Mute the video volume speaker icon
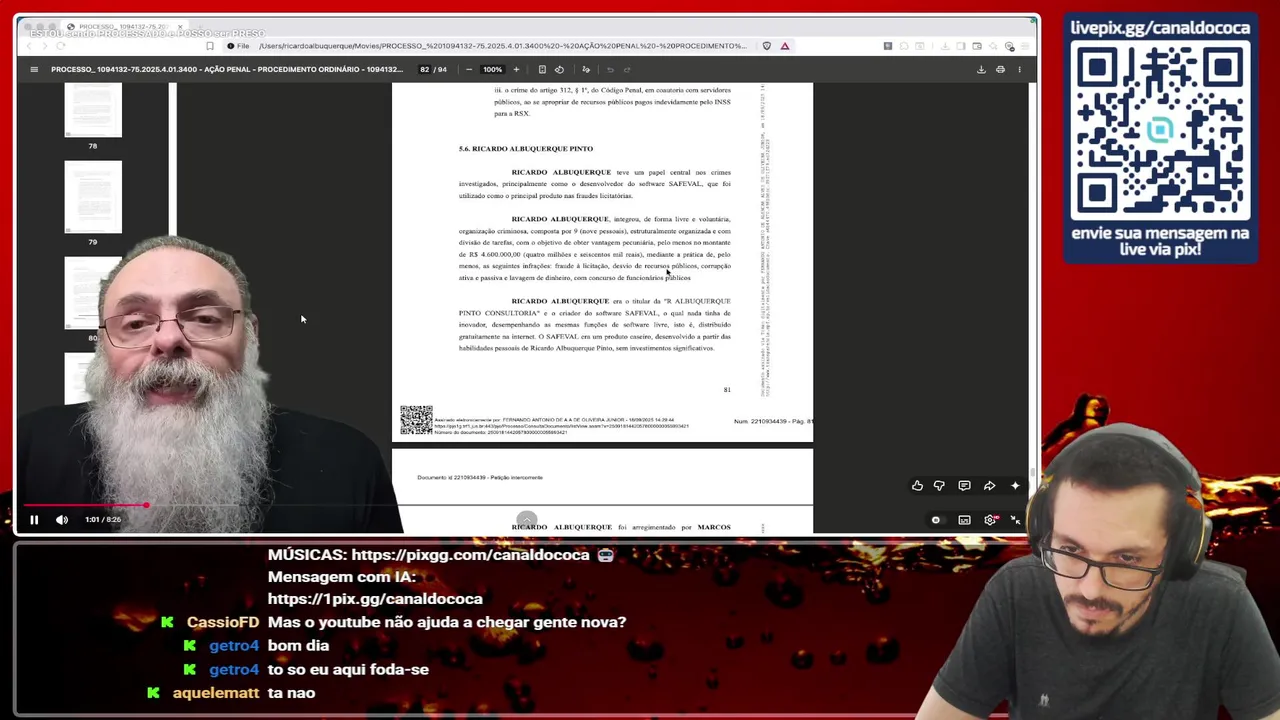The image size is (1280, 720). 62,519
